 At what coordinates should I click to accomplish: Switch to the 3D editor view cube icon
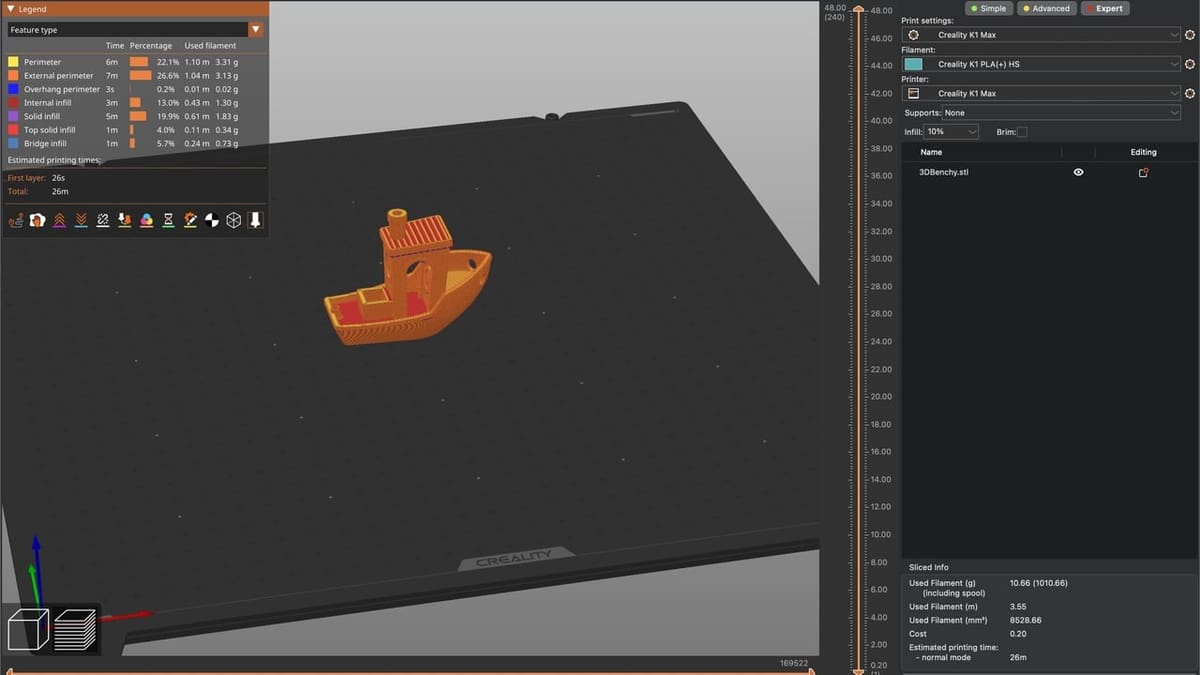(x=29, y=629)
